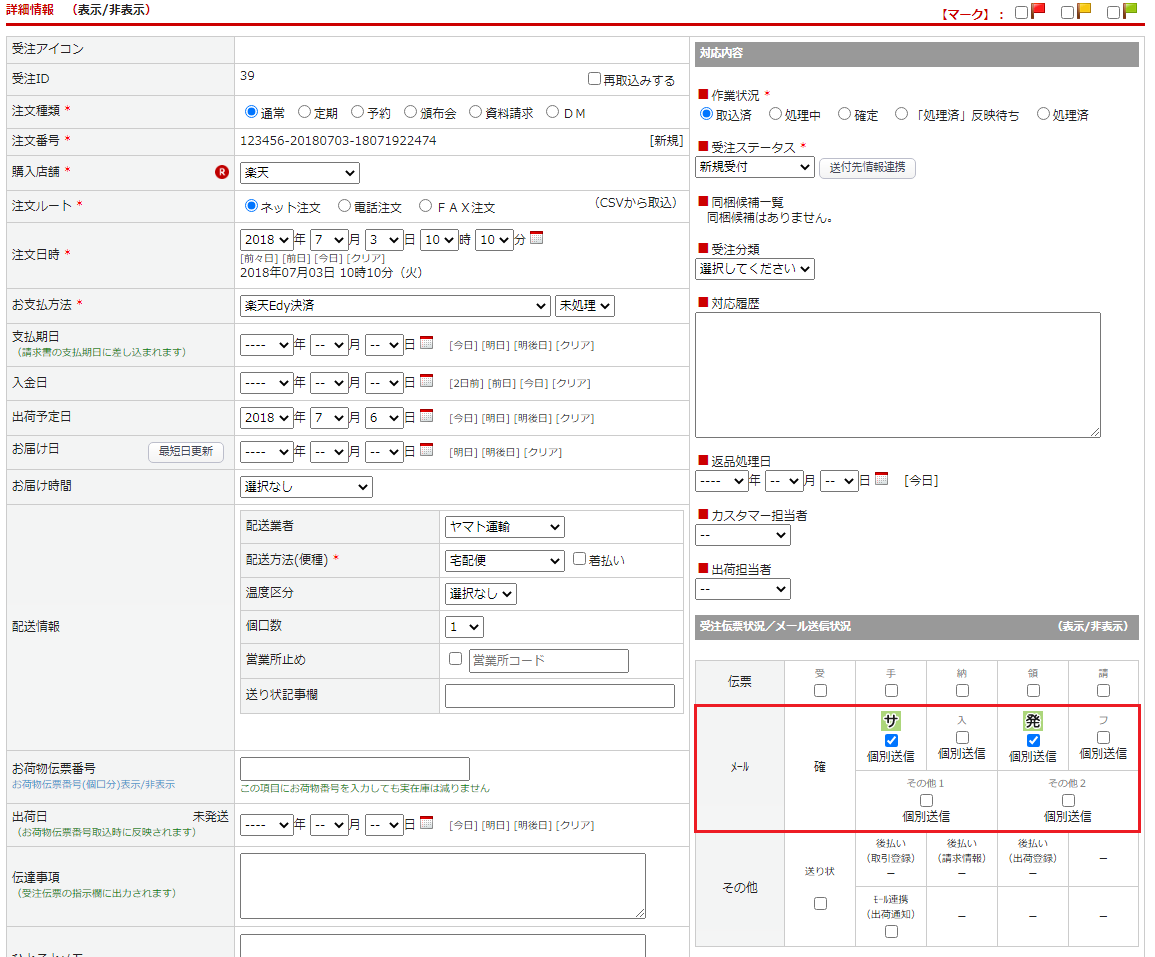
Task: Click calendar icon beside 入金日
Action: pyautogui.click(x=426, y=381)
